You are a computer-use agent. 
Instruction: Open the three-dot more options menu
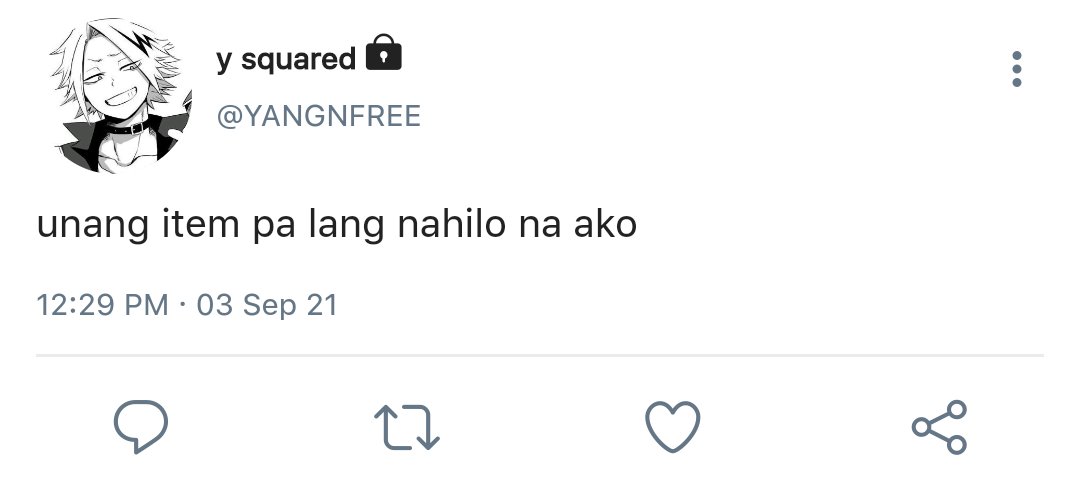(x=1016, y=69)
